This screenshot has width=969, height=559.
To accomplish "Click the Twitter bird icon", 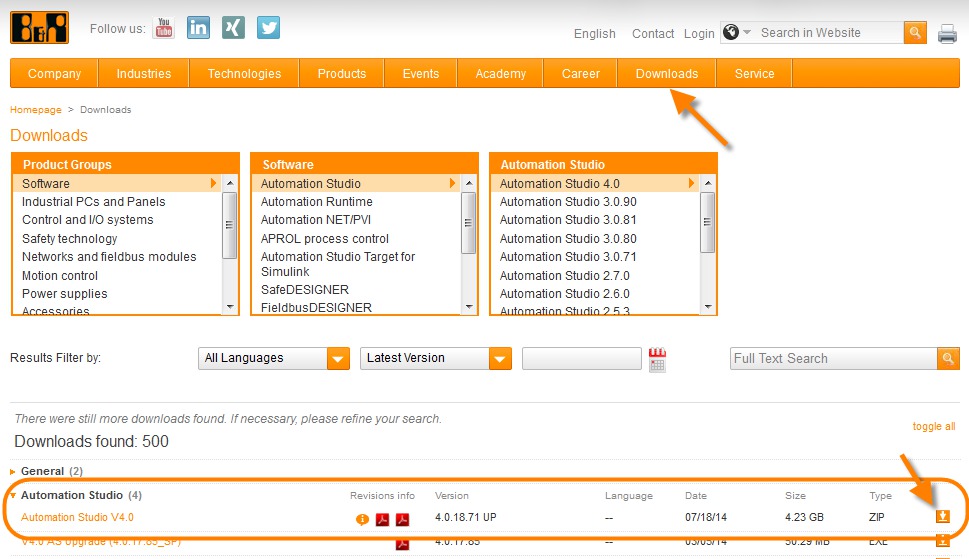I will click(x=268, y=28).
